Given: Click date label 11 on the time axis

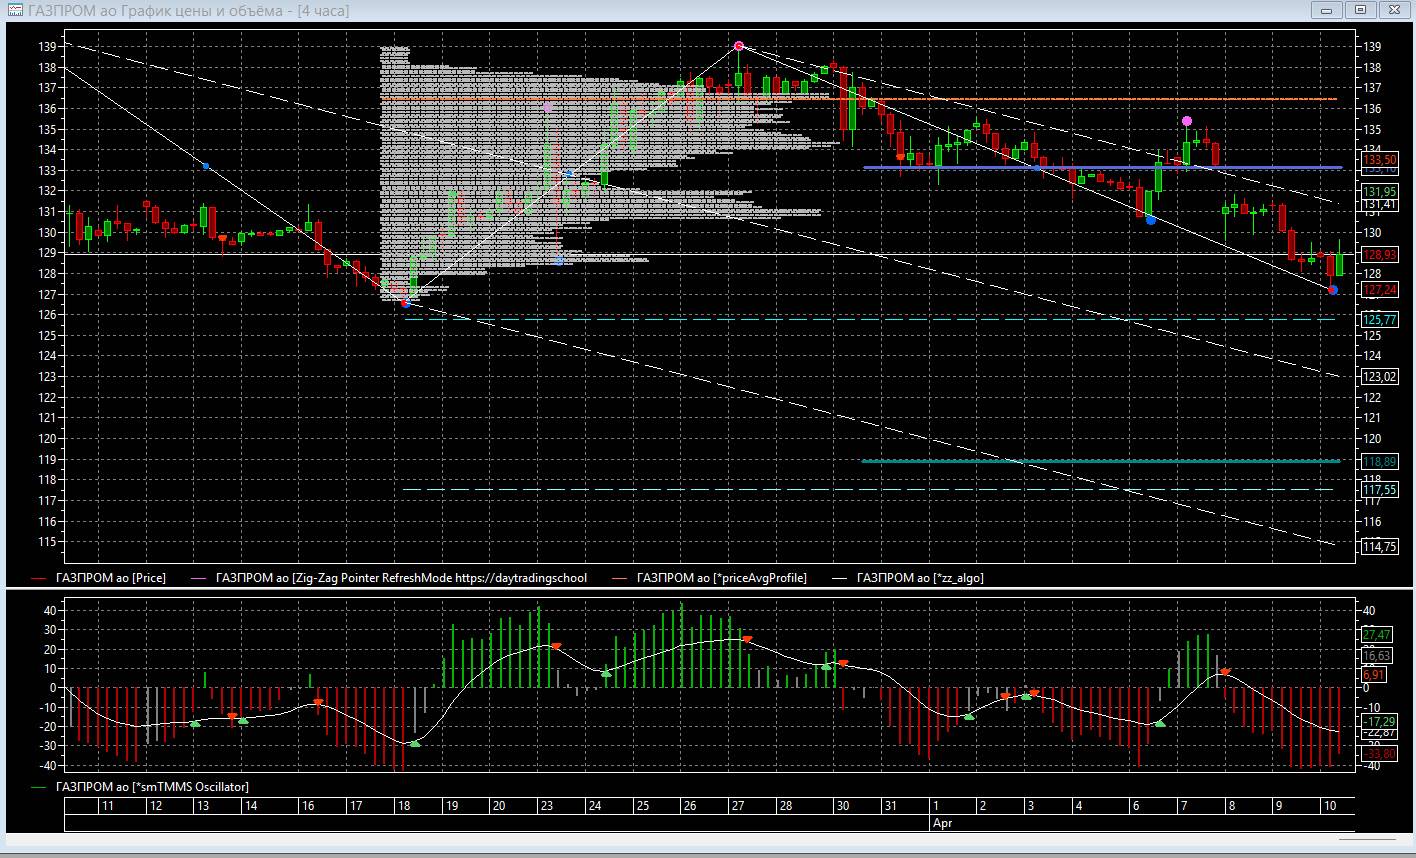Looking at the screenshot, I should coord(107,806).
